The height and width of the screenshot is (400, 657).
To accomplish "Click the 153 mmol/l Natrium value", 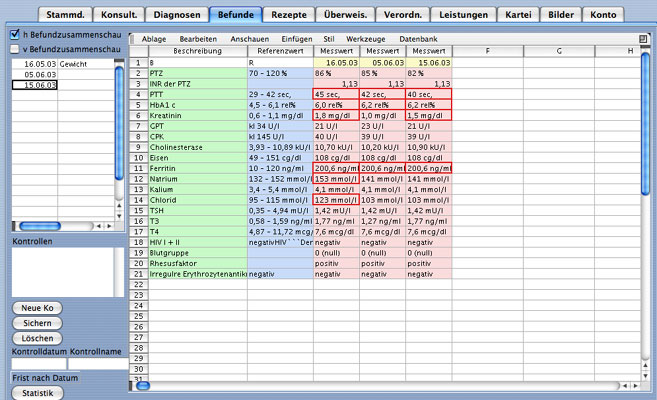I will click(x=336, y=179).
